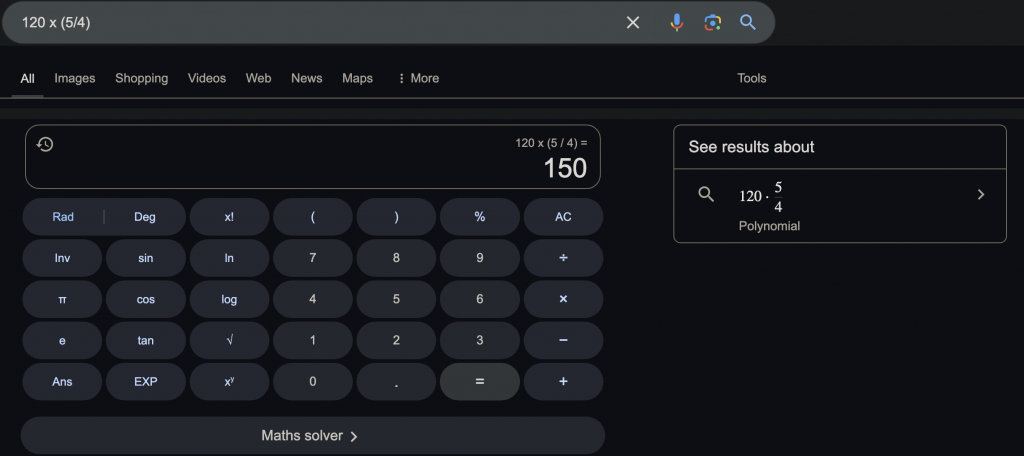
Task: Switch to the Images tab
Action: coord(75,78)
